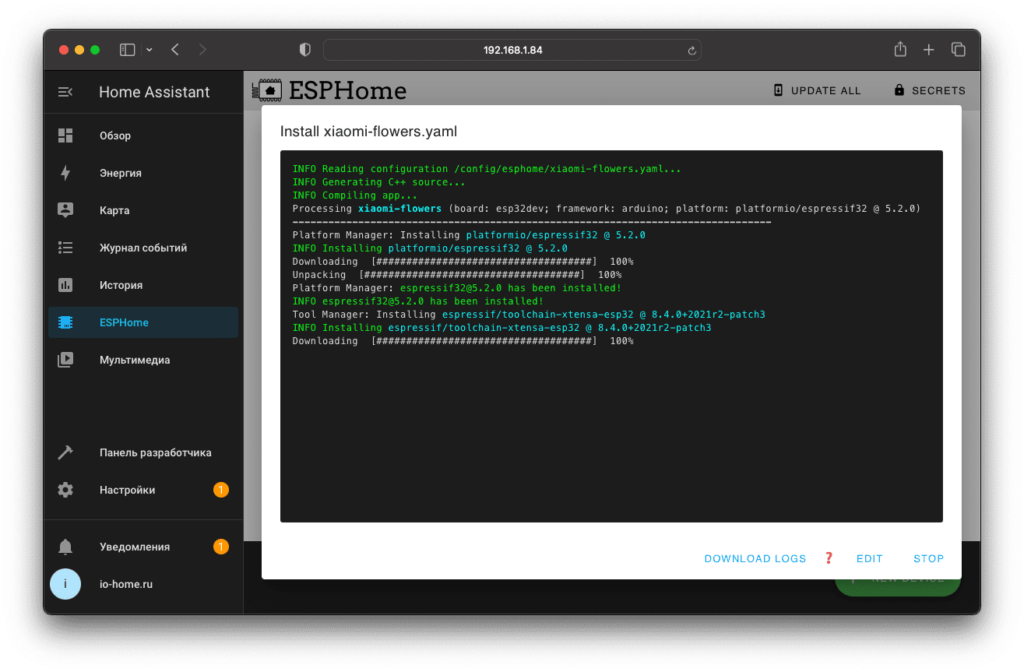Open the Настройки settings entry
This screenshot has width=1024, height=672.
[143, 489]
